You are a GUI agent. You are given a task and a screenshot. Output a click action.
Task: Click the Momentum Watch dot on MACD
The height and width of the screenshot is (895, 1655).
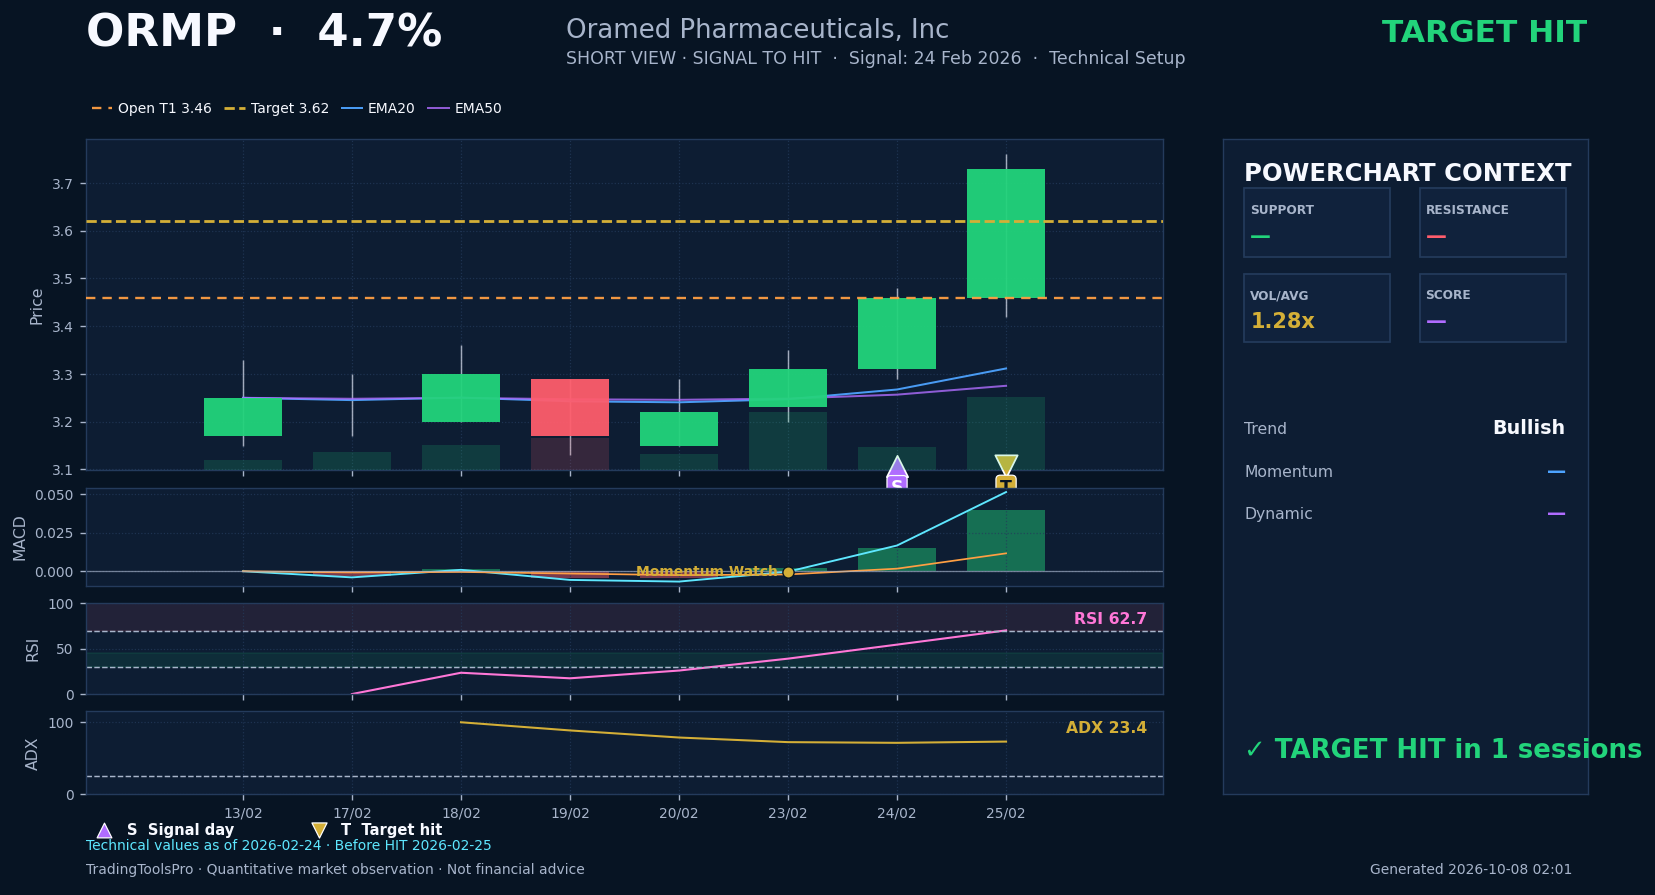click(788, 572)
